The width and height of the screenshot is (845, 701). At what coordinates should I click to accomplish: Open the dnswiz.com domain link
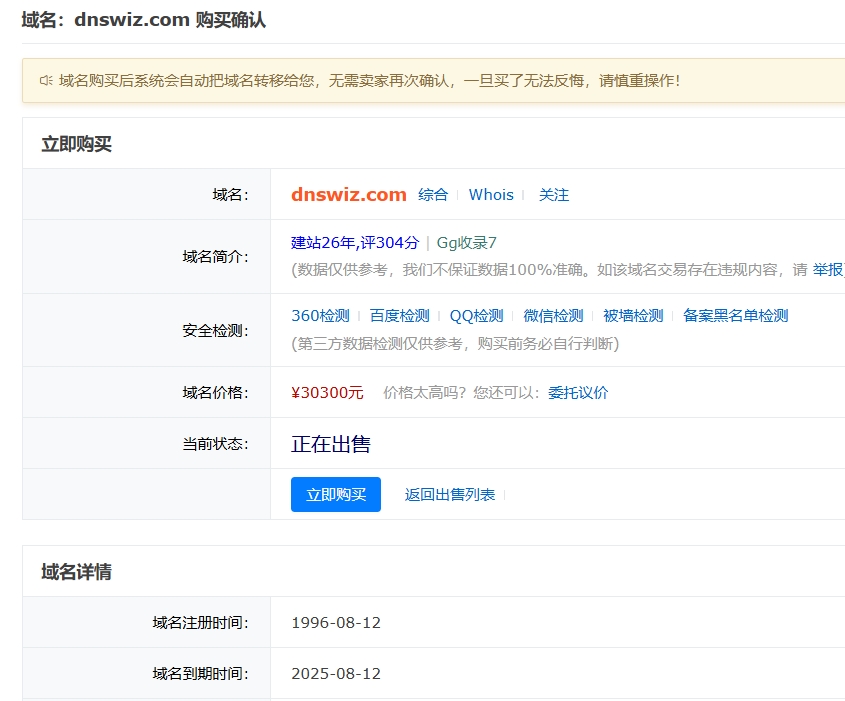click(x=348, y=195)
